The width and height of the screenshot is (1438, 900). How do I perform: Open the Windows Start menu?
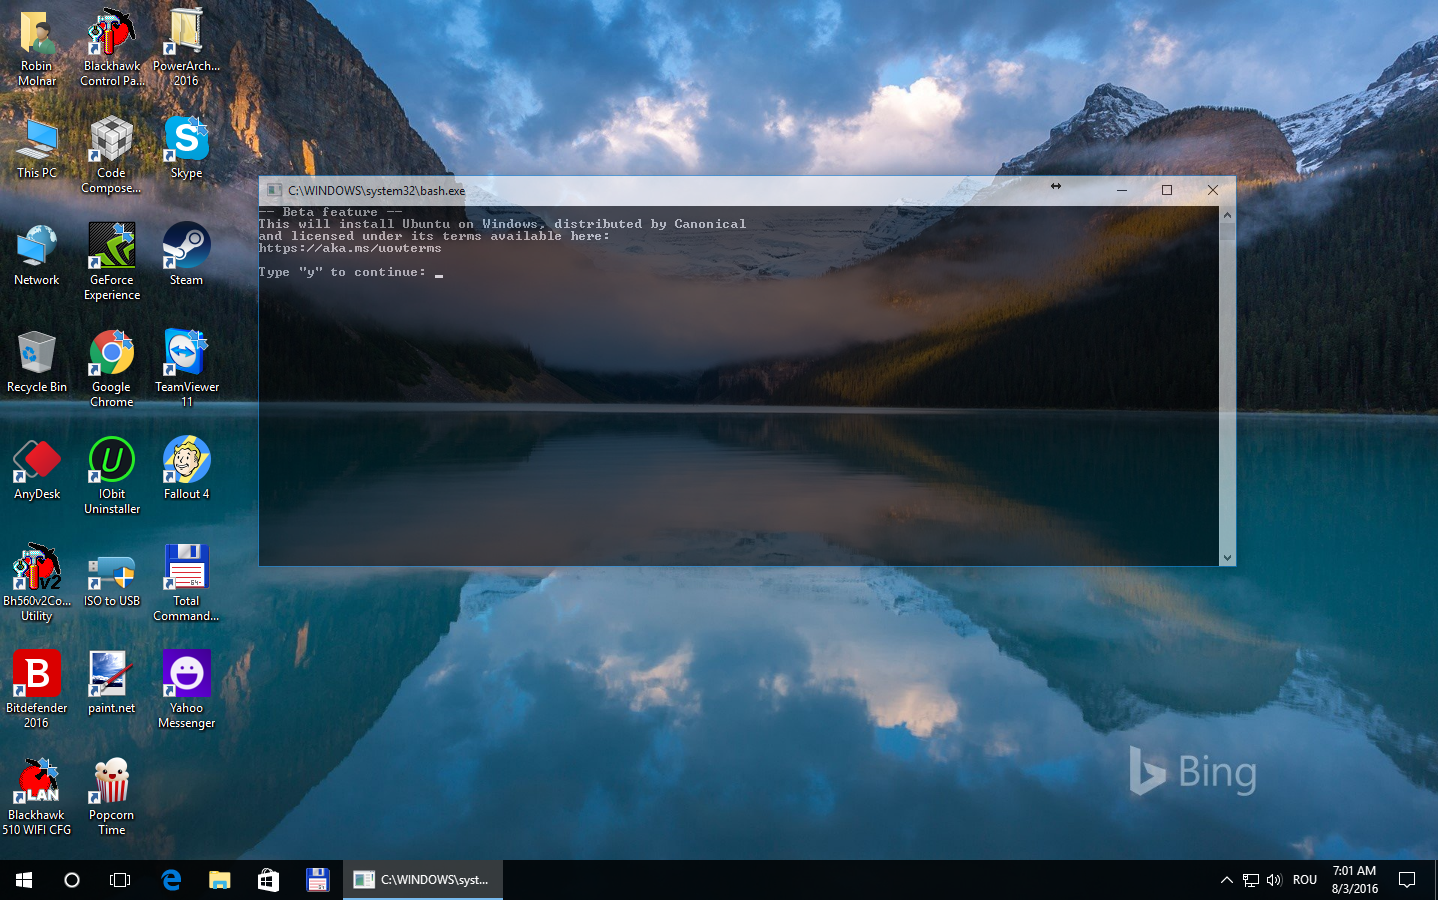point(24,880)
